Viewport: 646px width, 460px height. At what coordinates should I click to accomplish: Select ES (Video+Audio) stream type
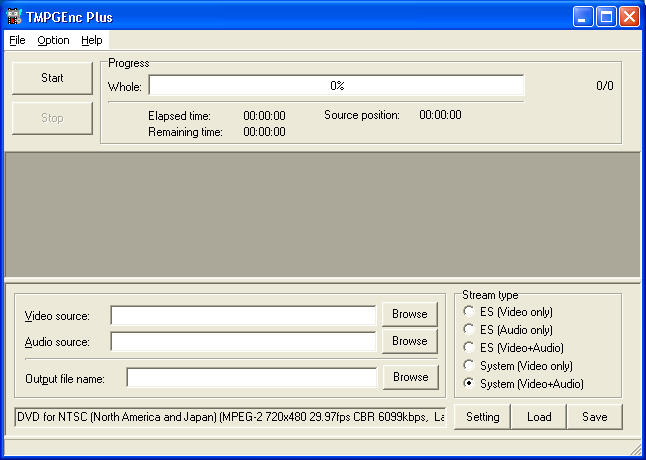click(513, 348)
